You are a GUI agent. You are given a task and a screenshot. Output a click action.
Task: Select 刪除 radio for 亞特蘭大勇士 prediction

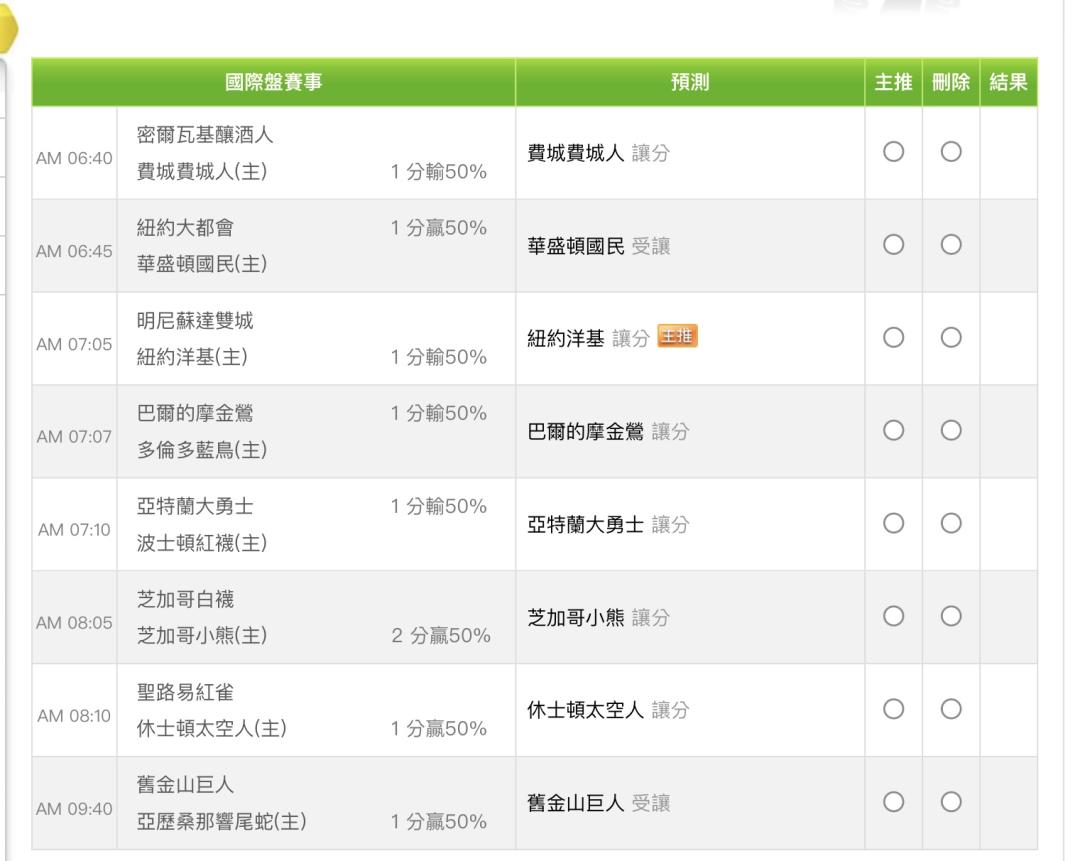(951, 523)
